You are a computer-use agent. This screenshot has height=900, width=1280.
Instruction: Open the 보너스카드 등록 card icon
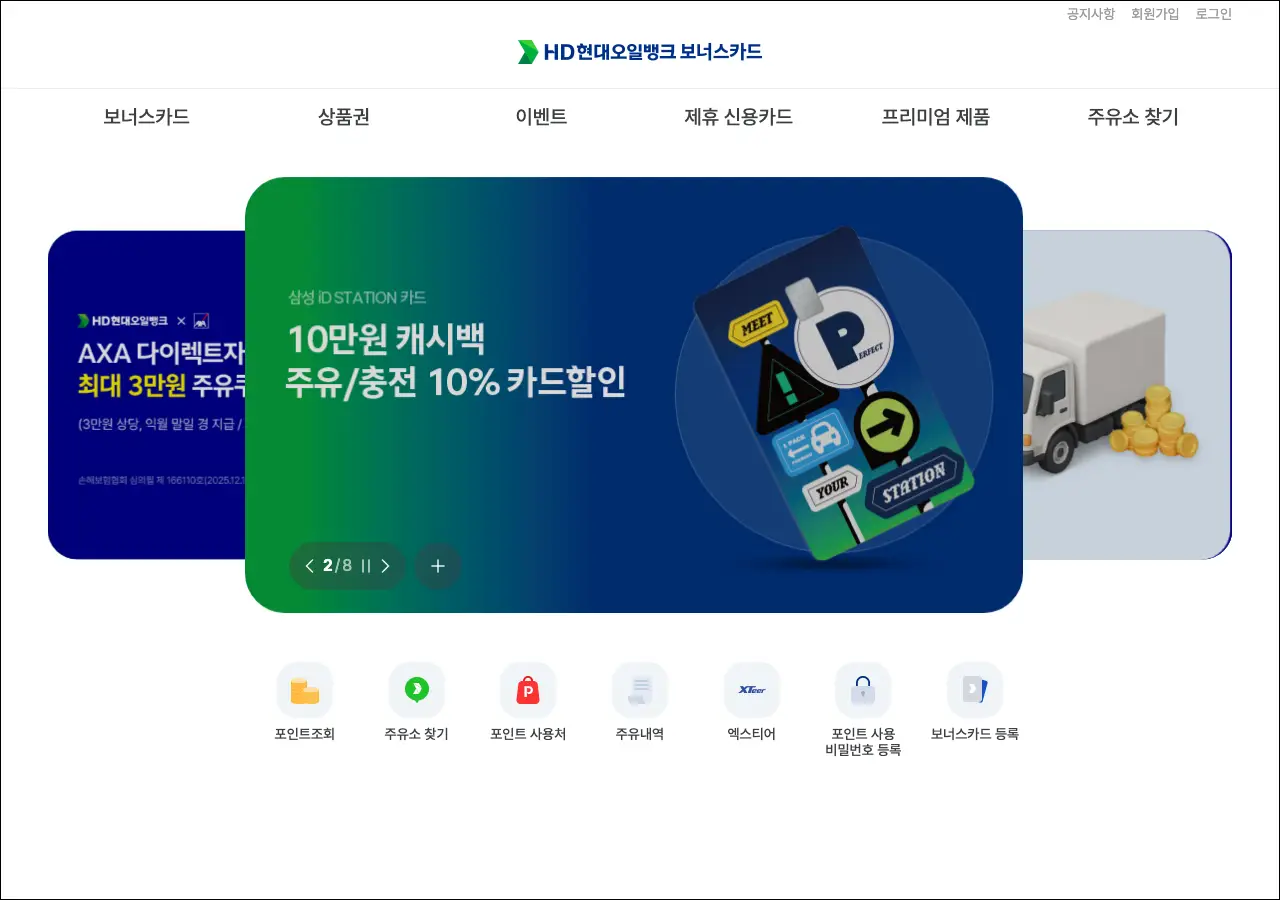975,690
